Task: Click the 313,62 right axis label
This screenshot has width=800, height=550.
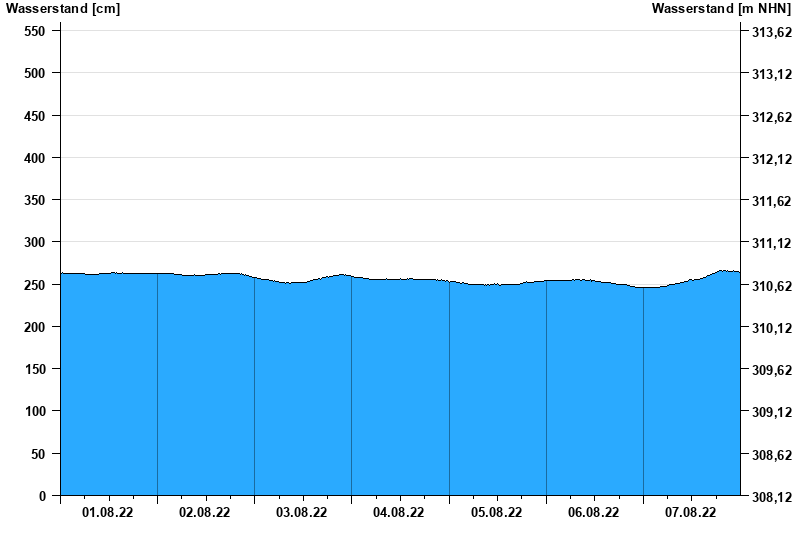Action: click(772, 32)
